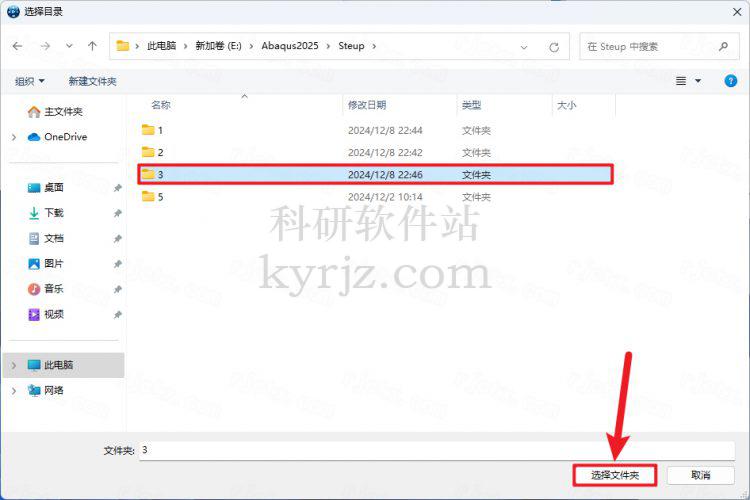Click the pin icon beside 音乐
This screenshot has height=500, width=750.
coord(118,289)
